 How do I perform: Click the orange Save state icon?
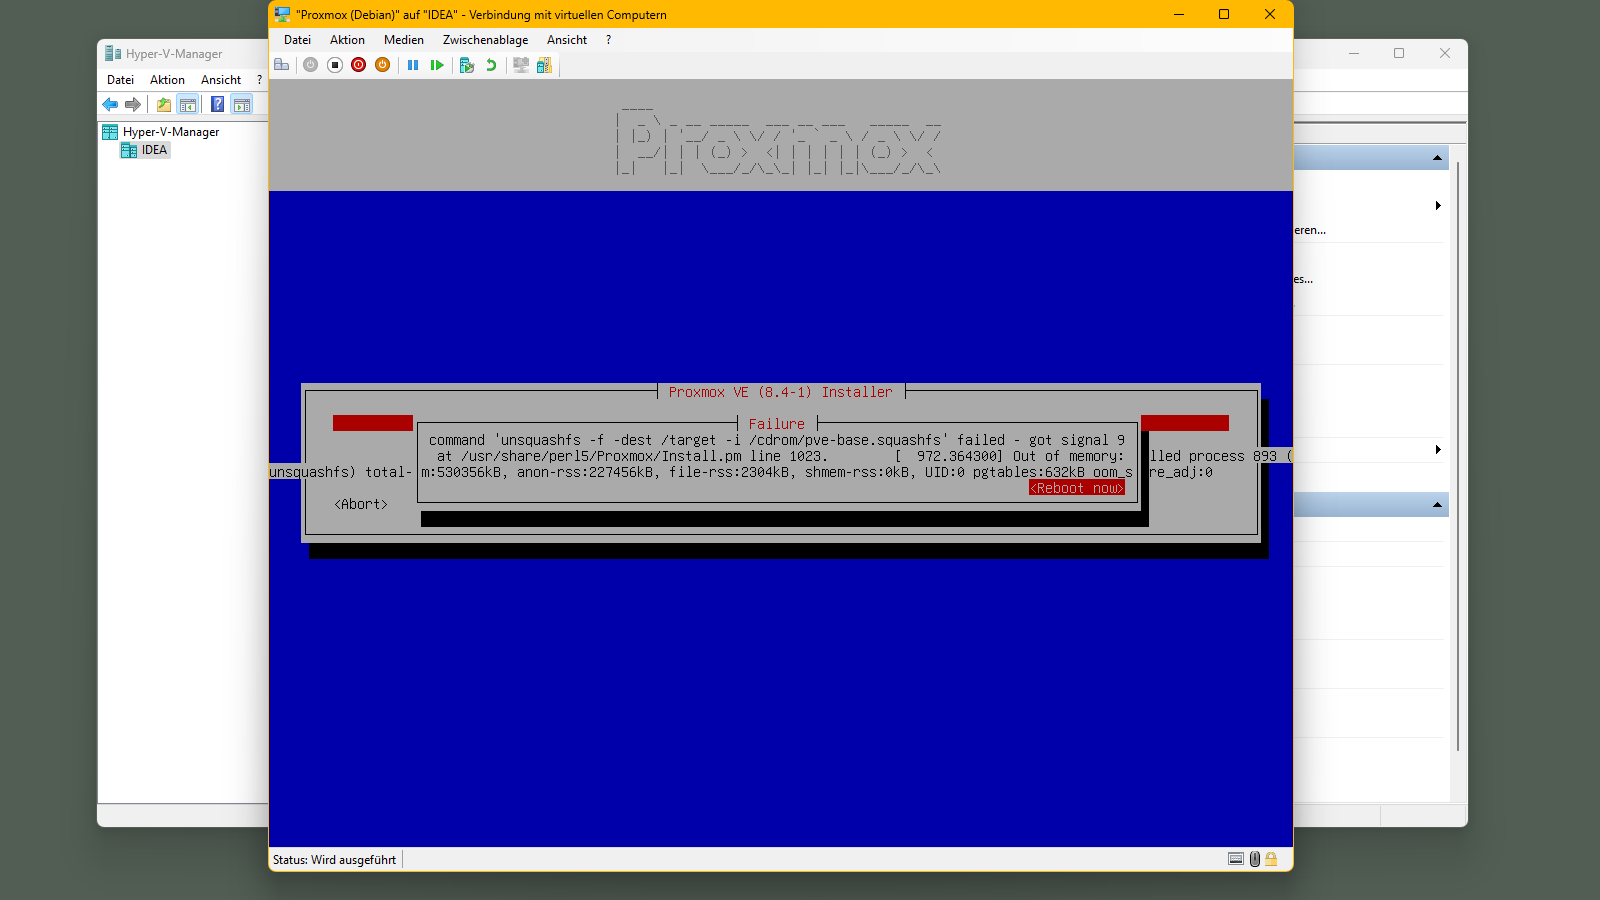(x=382, y=65)
